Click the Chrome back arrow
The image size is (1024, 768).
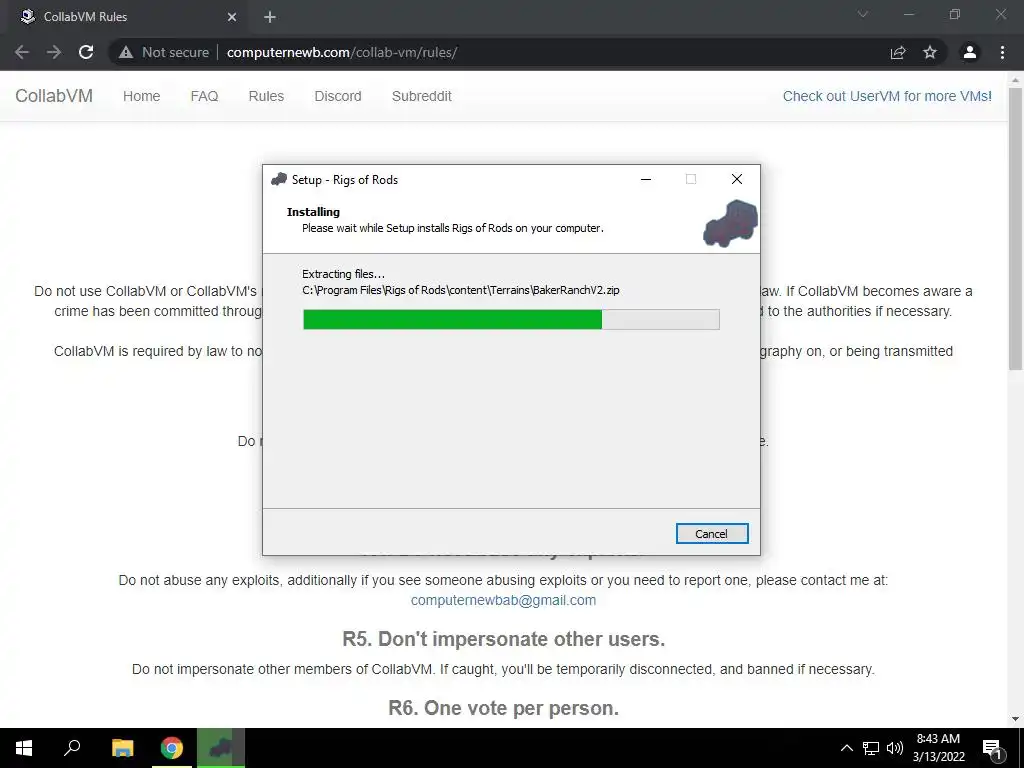[x=22, y=52]
